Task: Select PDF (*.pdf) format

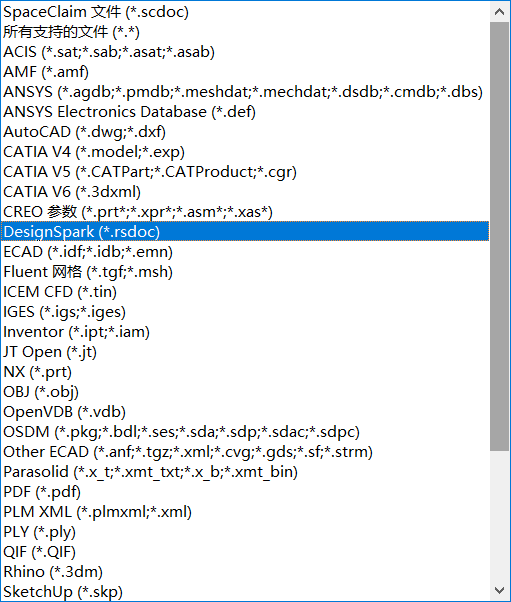Action: coord(245,491)
